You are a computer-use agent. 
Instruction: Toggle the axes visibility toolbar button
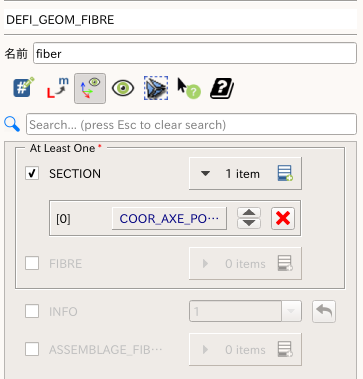tap(90, 88)
